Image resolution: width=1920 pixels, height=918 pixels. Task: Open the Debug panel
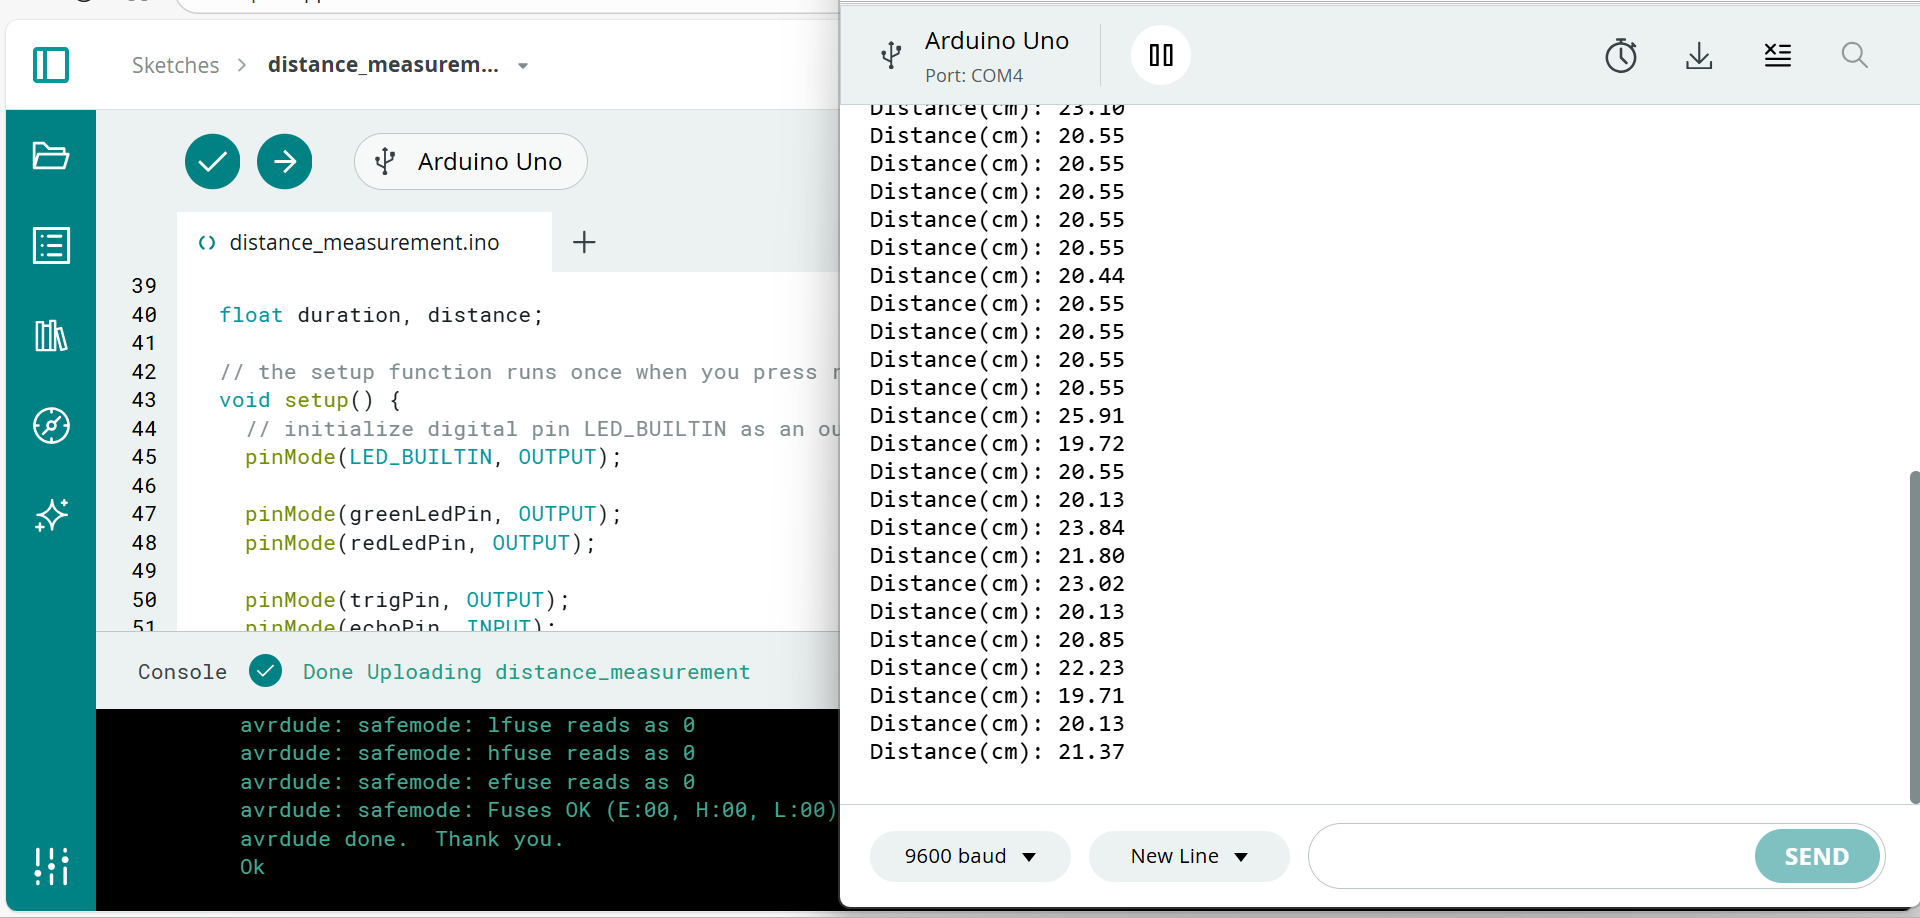[x=51, y=425]
